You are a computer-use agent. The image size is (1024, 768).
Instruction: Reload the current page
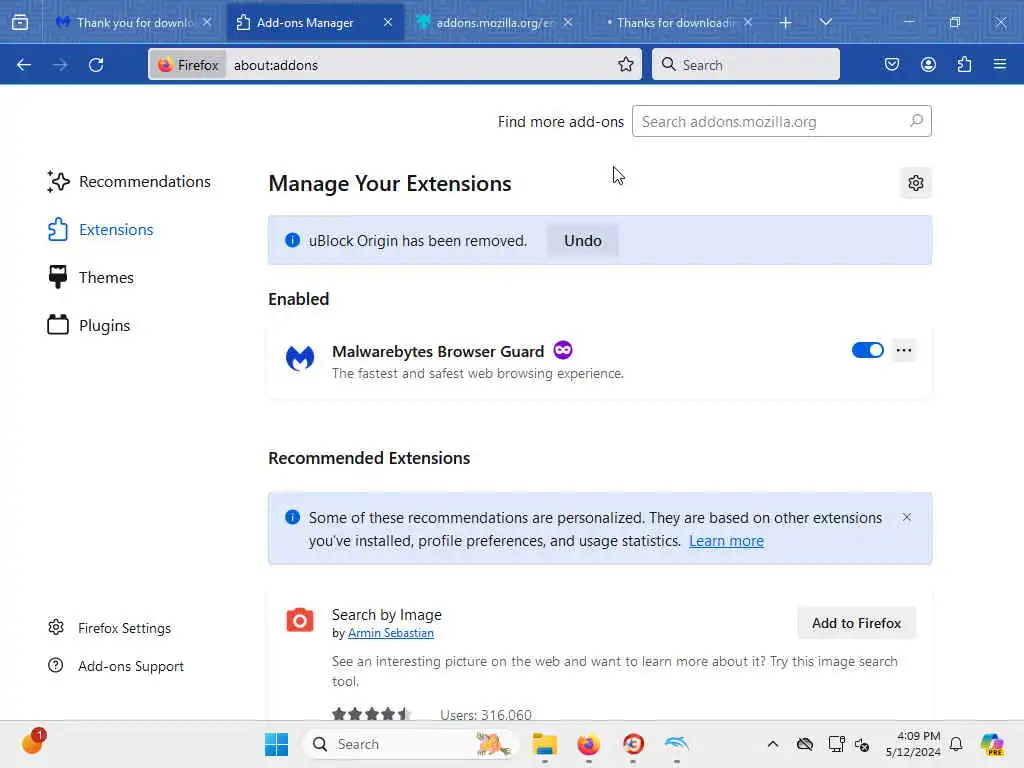pos(96,65)
